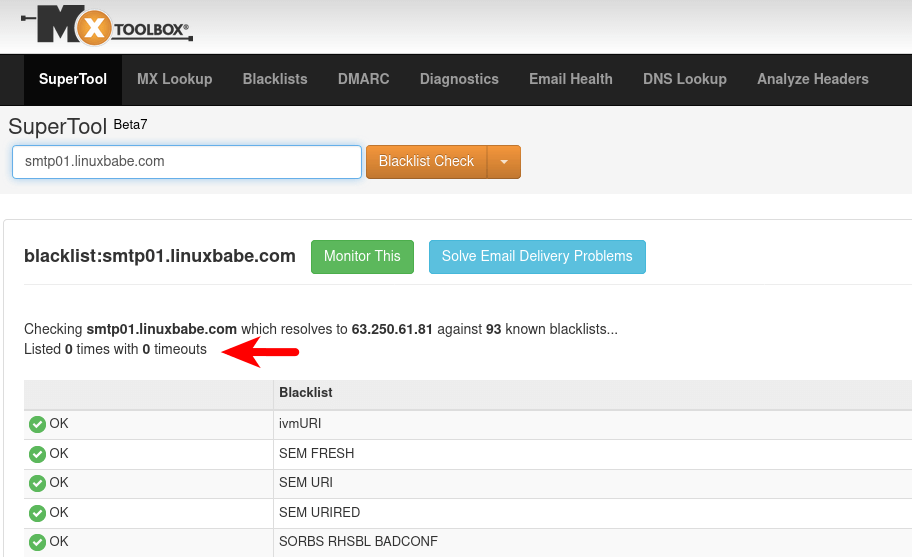
Task: Expand the Blacklist Check dropdown arrow
Action: (504, 162)
